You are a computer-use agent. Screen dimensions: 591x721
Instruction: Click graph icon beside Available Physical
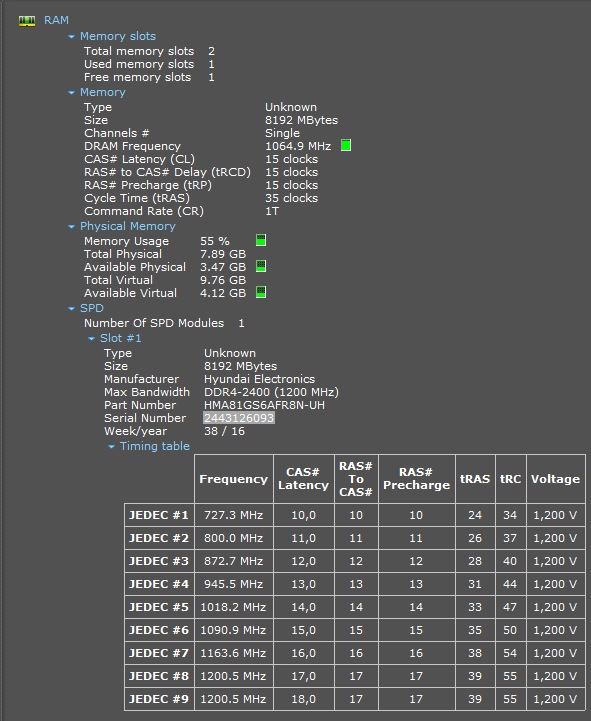pyautogui.click(x=261, y=267)
